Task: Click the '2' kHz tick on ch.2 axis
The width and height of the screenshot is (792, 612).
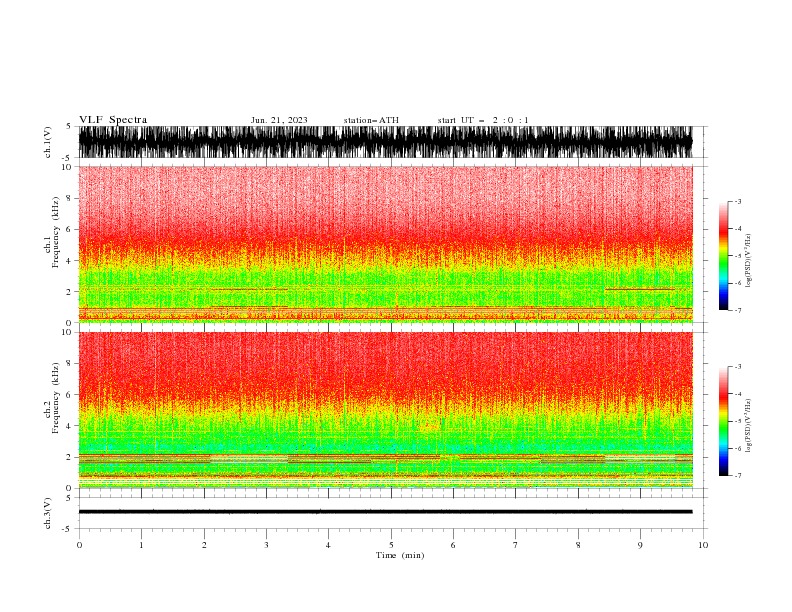Action: coord(69,457)
